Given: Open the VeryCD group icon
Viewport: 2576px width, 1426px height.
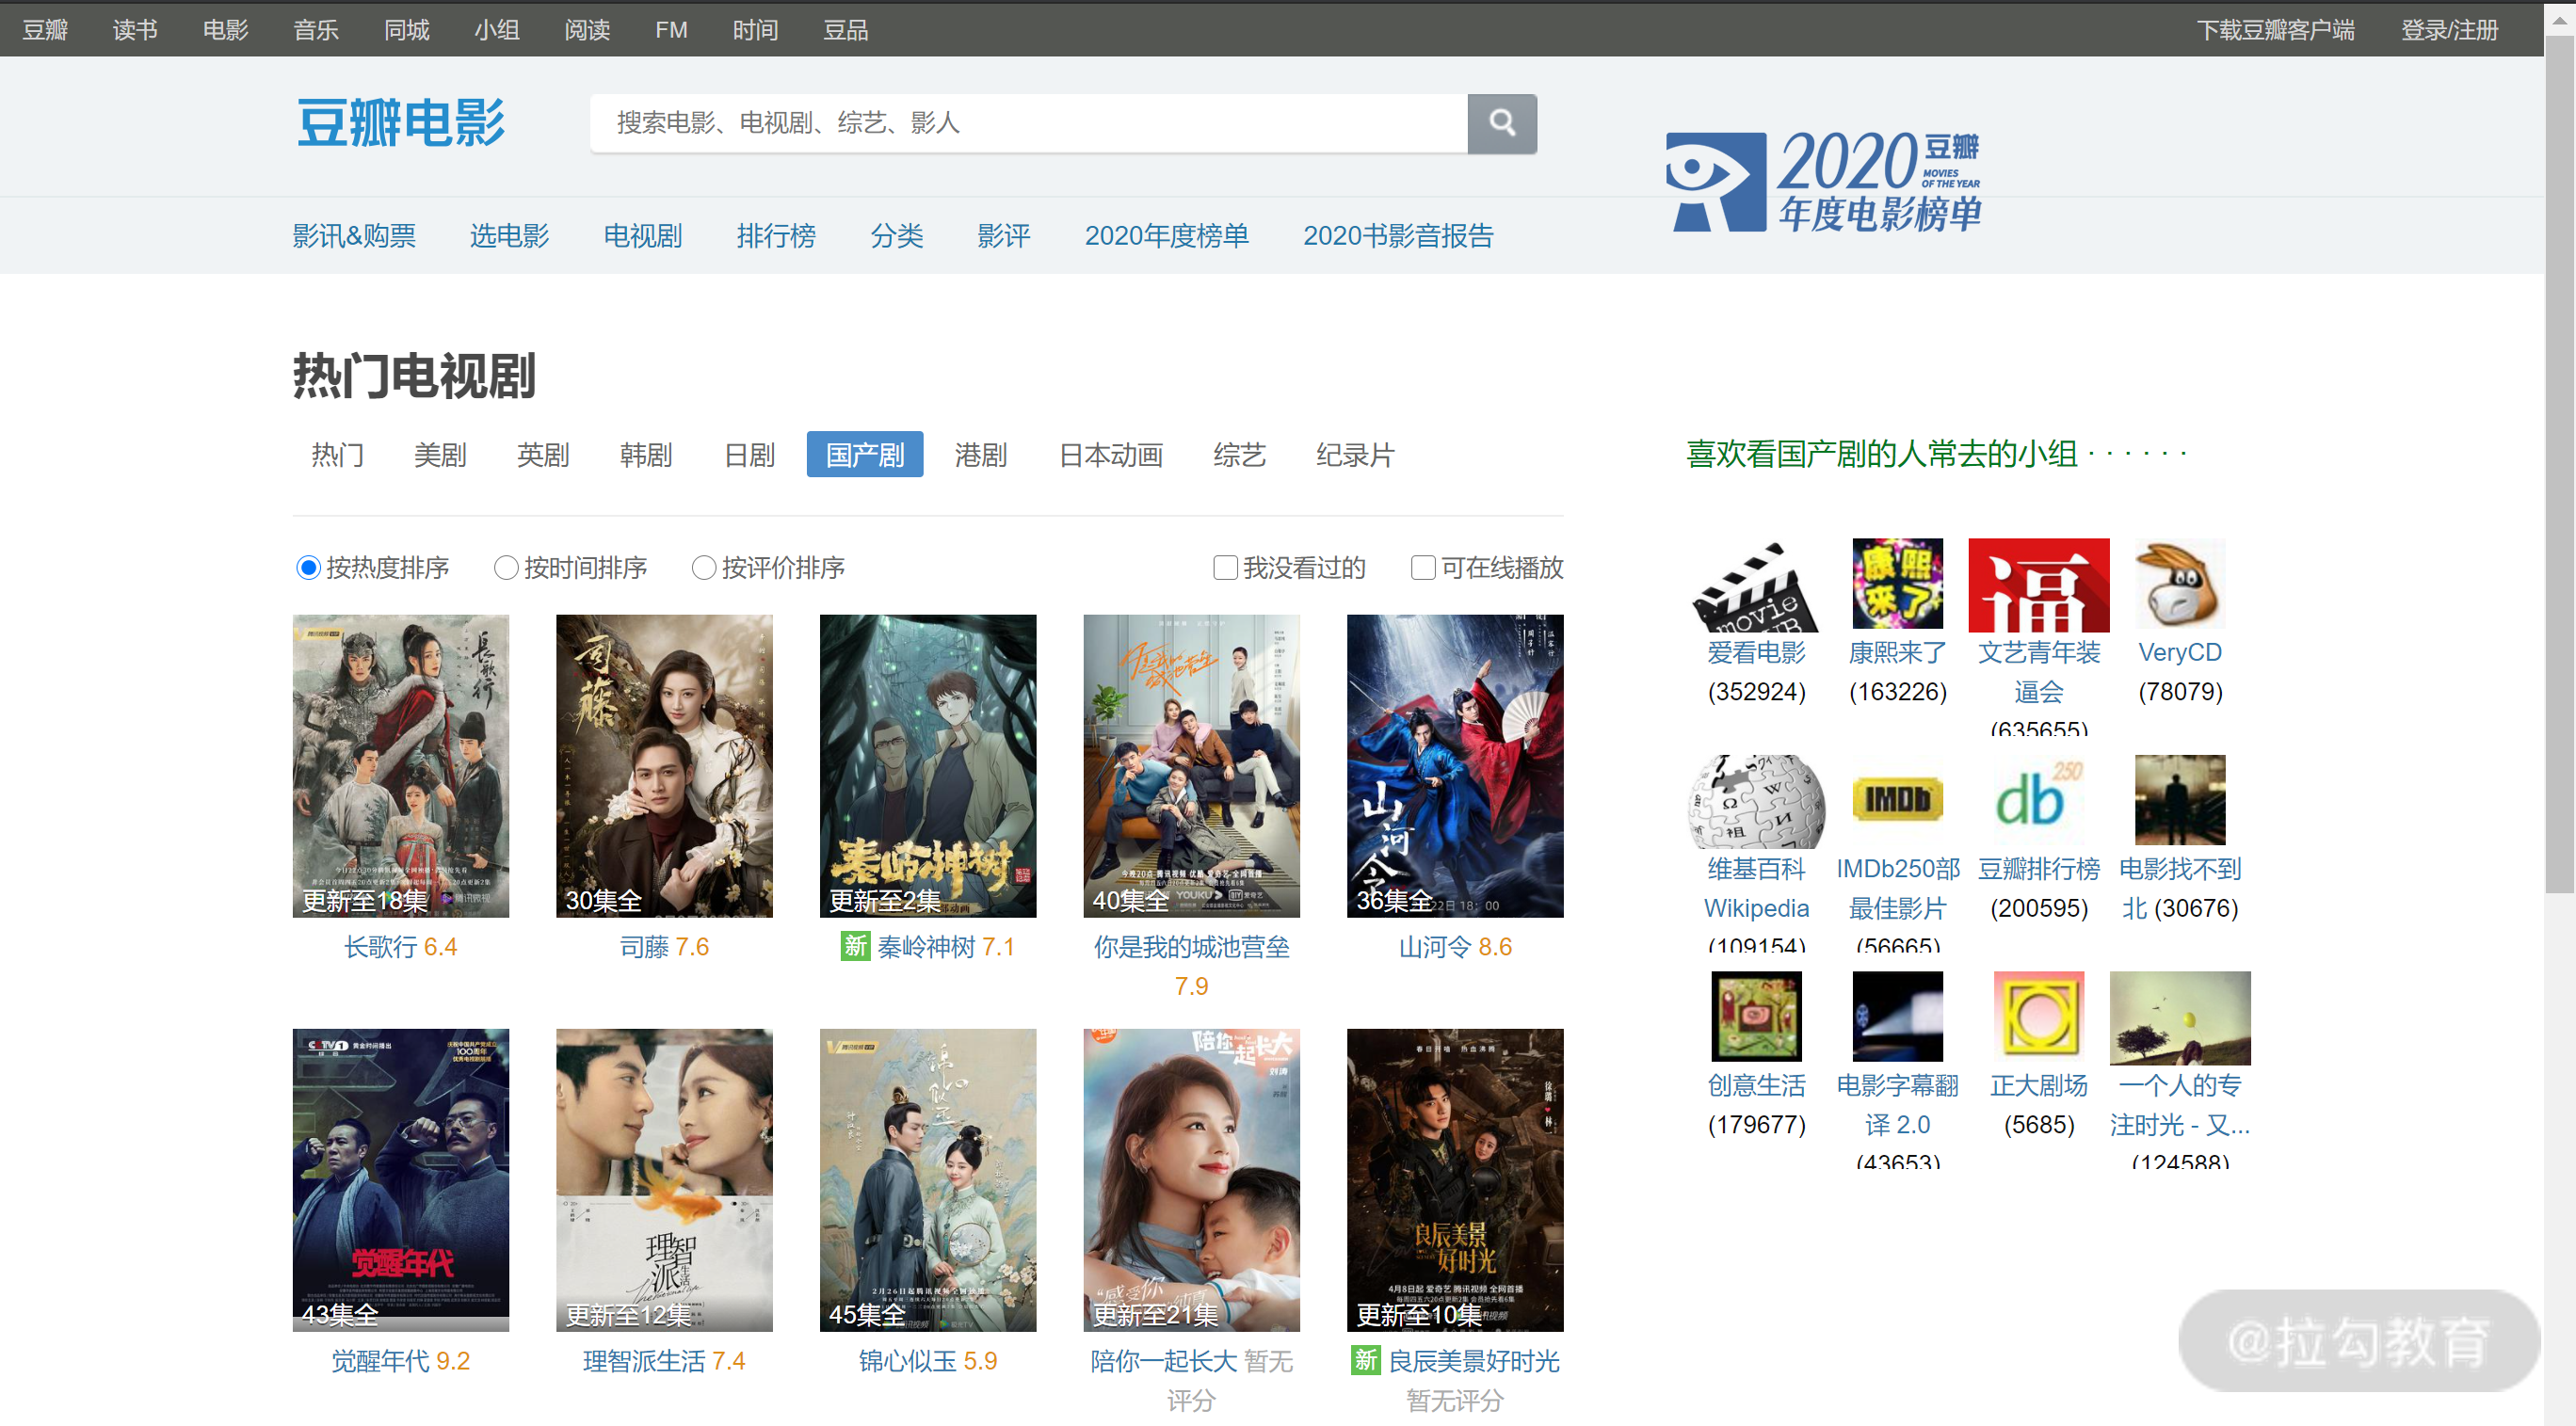Looking at the screenshot, I should [x=2179, y=585].
